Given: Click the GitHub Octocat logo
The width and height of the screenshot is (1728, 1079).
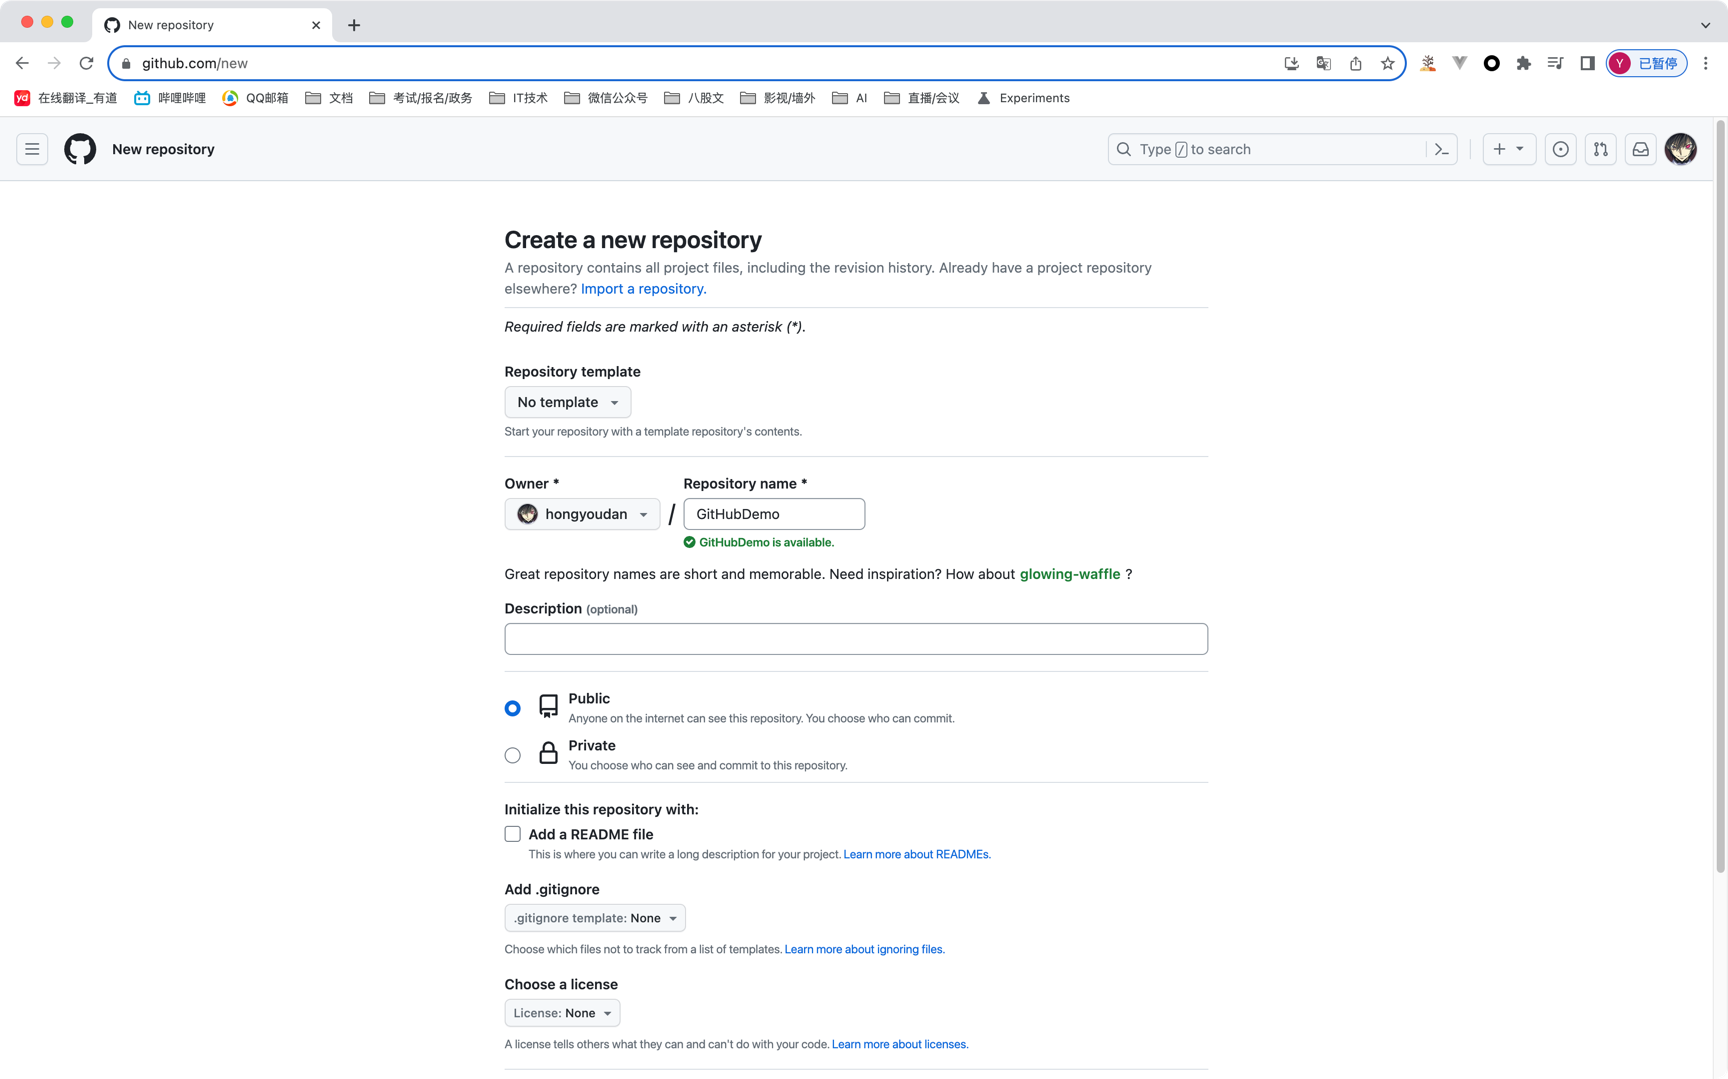Looking at the screenshot, I should pyautogui.click(x=80, y=149).
